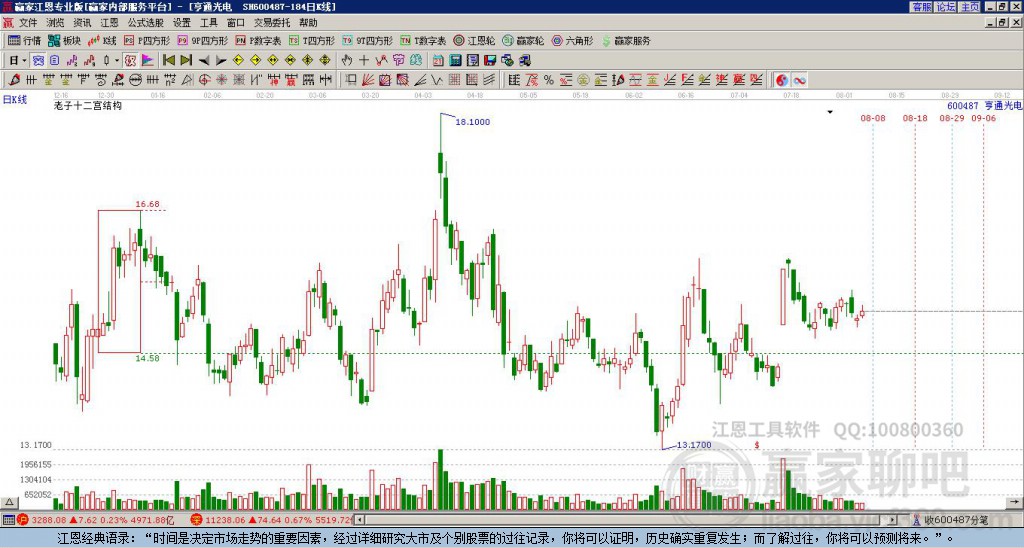This screenshot has height=548, width=1024.
Task: Click the 13.1700 low price label
Action: point(694,445)
